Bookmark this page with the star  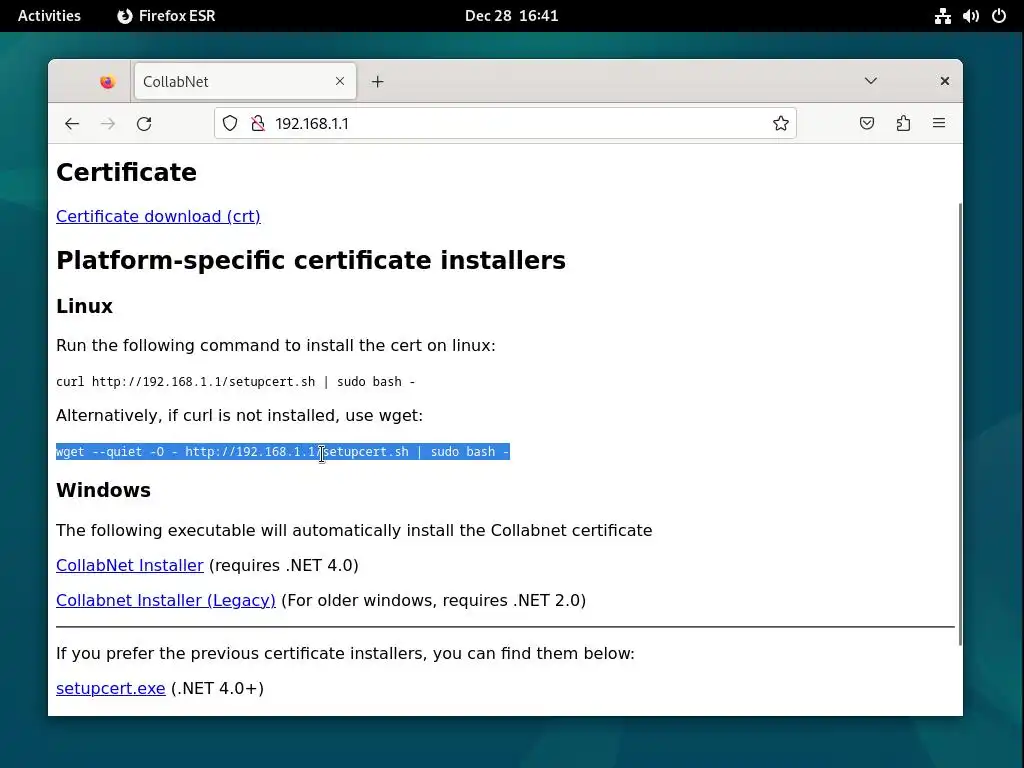pos(780,123)
